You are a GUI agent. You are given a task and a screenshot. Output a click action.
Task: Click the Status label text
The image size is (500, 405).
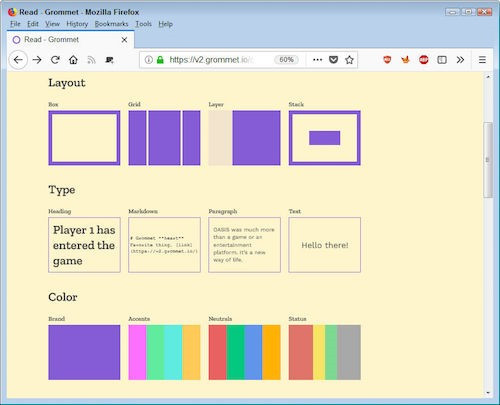[297, 319]
